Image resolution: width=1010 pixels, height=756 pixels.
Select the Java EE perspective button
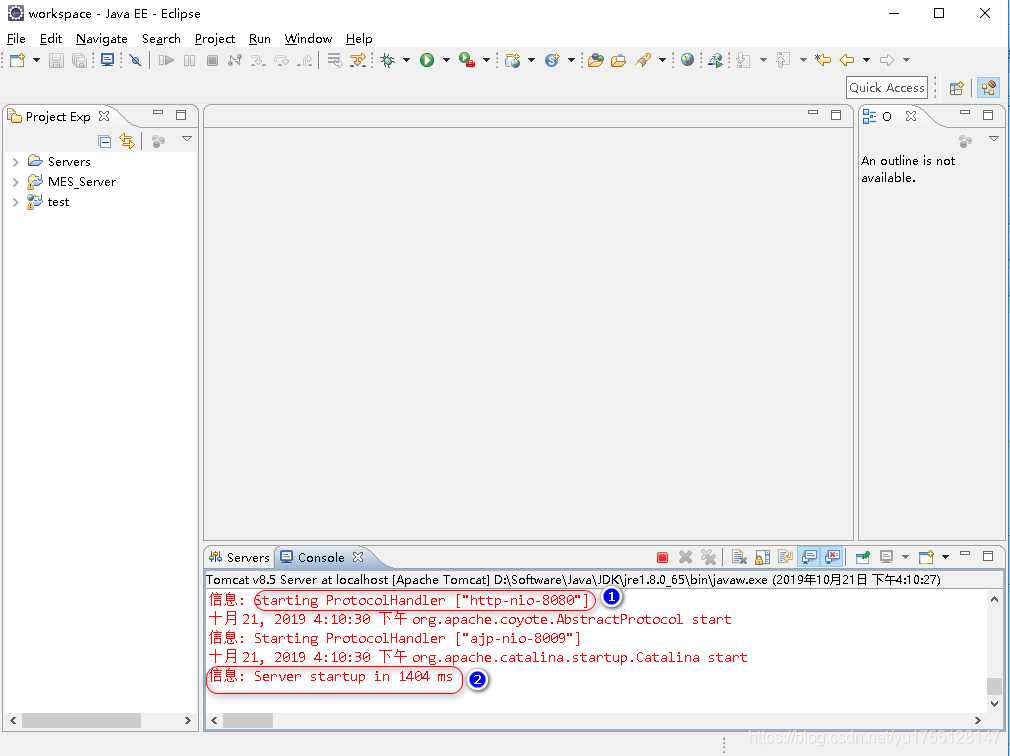(988, 88)
